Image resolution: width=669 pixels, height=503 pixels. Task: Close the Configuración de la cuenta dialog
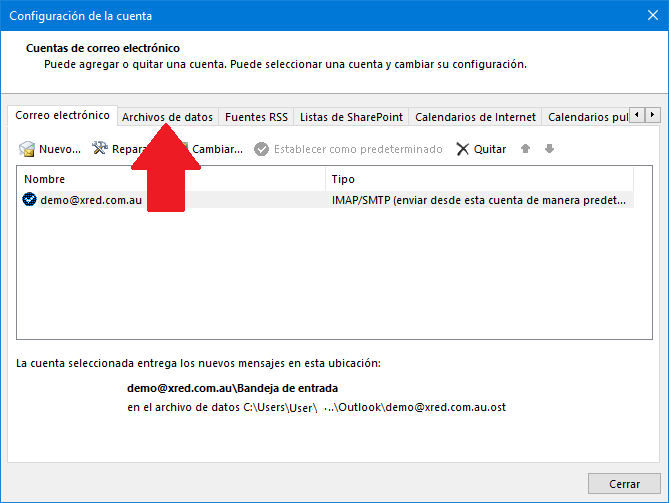[x=653, y=15]
